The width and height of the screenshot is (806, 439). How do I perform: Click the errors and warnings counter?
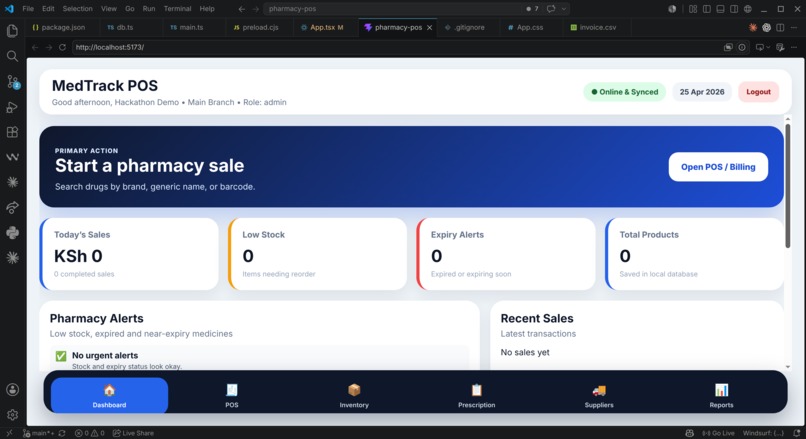[89, 433]
